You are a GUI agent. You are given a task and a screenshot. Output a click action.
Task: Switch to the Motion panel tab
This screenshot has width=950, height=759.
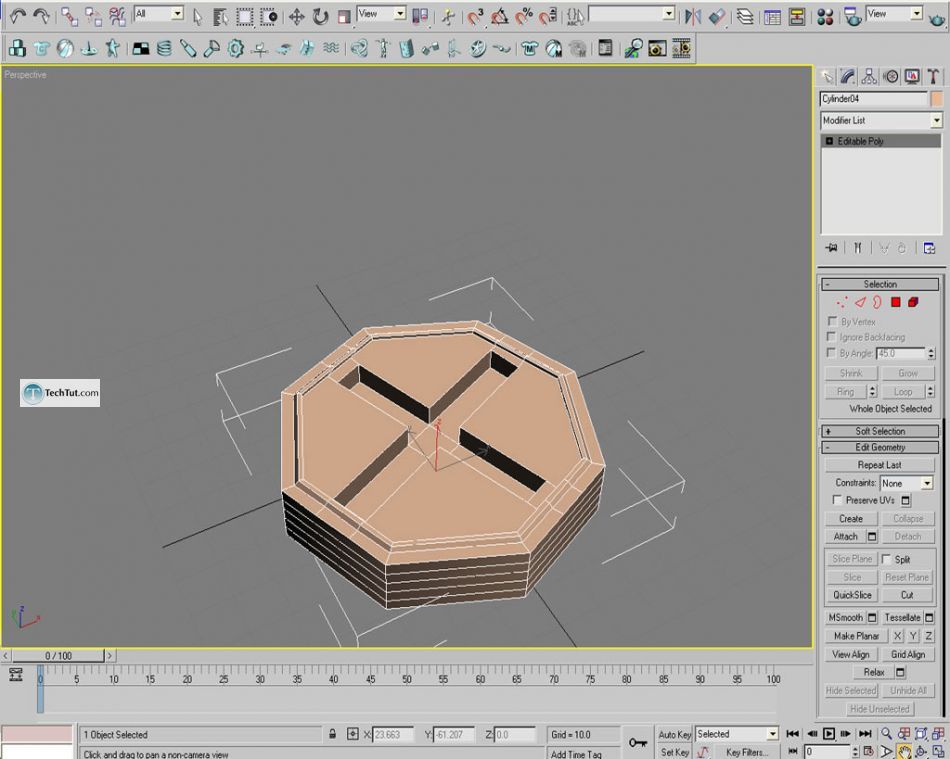891,76
